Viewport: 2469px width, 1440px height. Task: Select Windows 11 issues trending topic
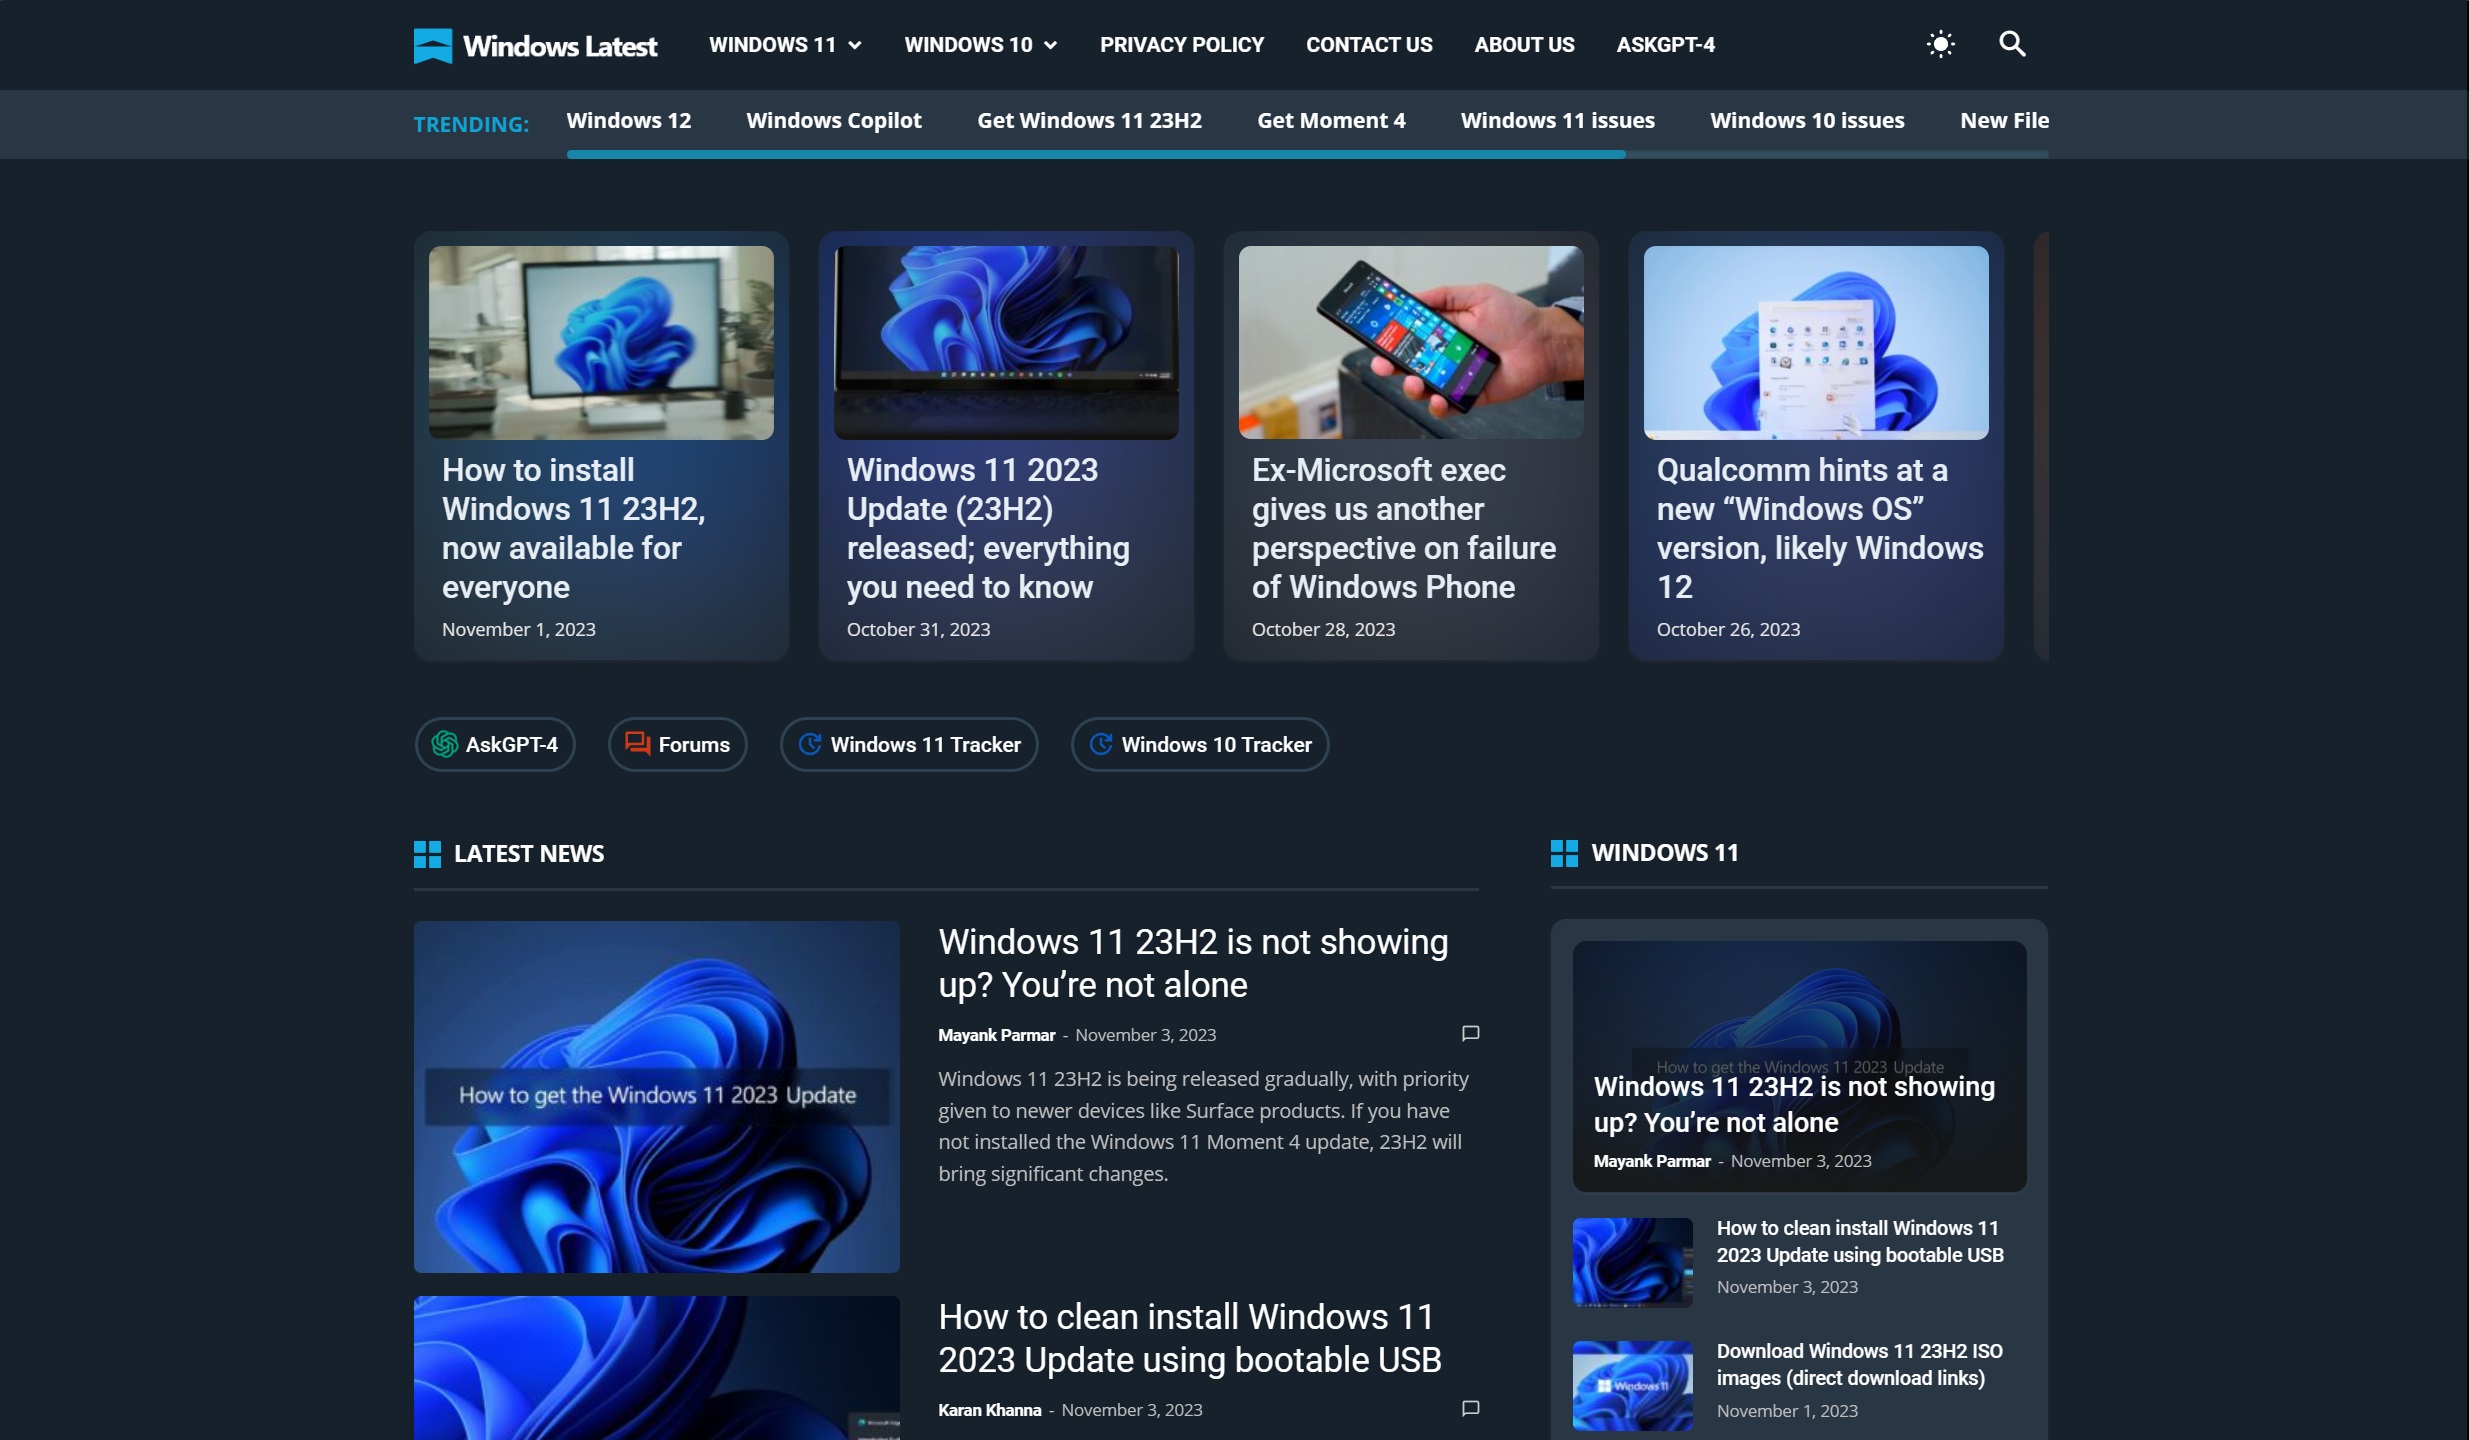pyautogui.click(x=1557, y=120)
